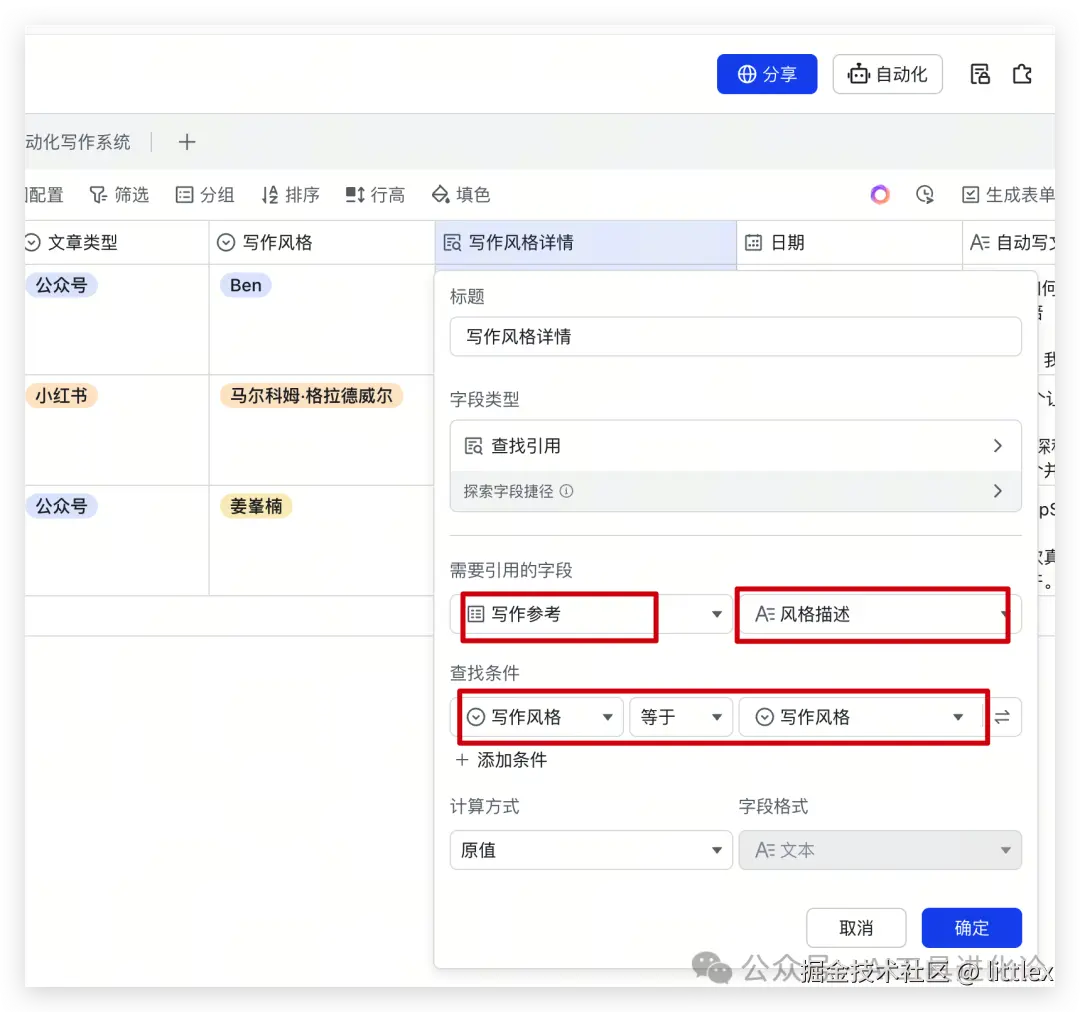The width and height of the screenshot is (1080, 1012).
Task: Open the 填色 fill color tool
Action: [461, 194]
